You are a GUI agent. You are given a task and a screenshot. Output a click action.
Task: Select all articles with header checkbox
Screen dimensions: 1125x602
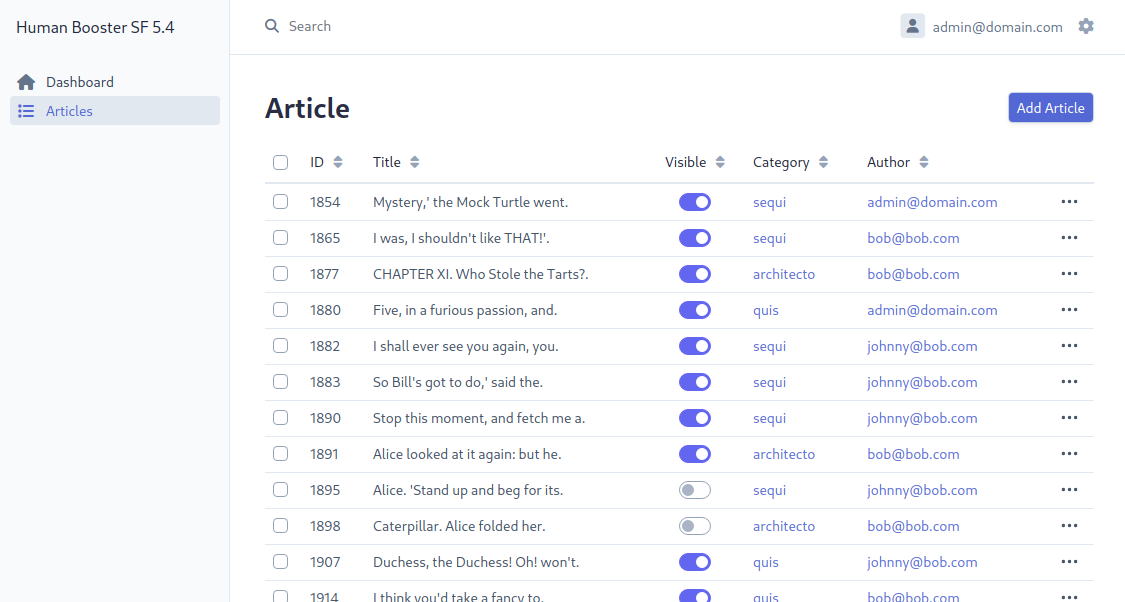(x=281, y=162)
